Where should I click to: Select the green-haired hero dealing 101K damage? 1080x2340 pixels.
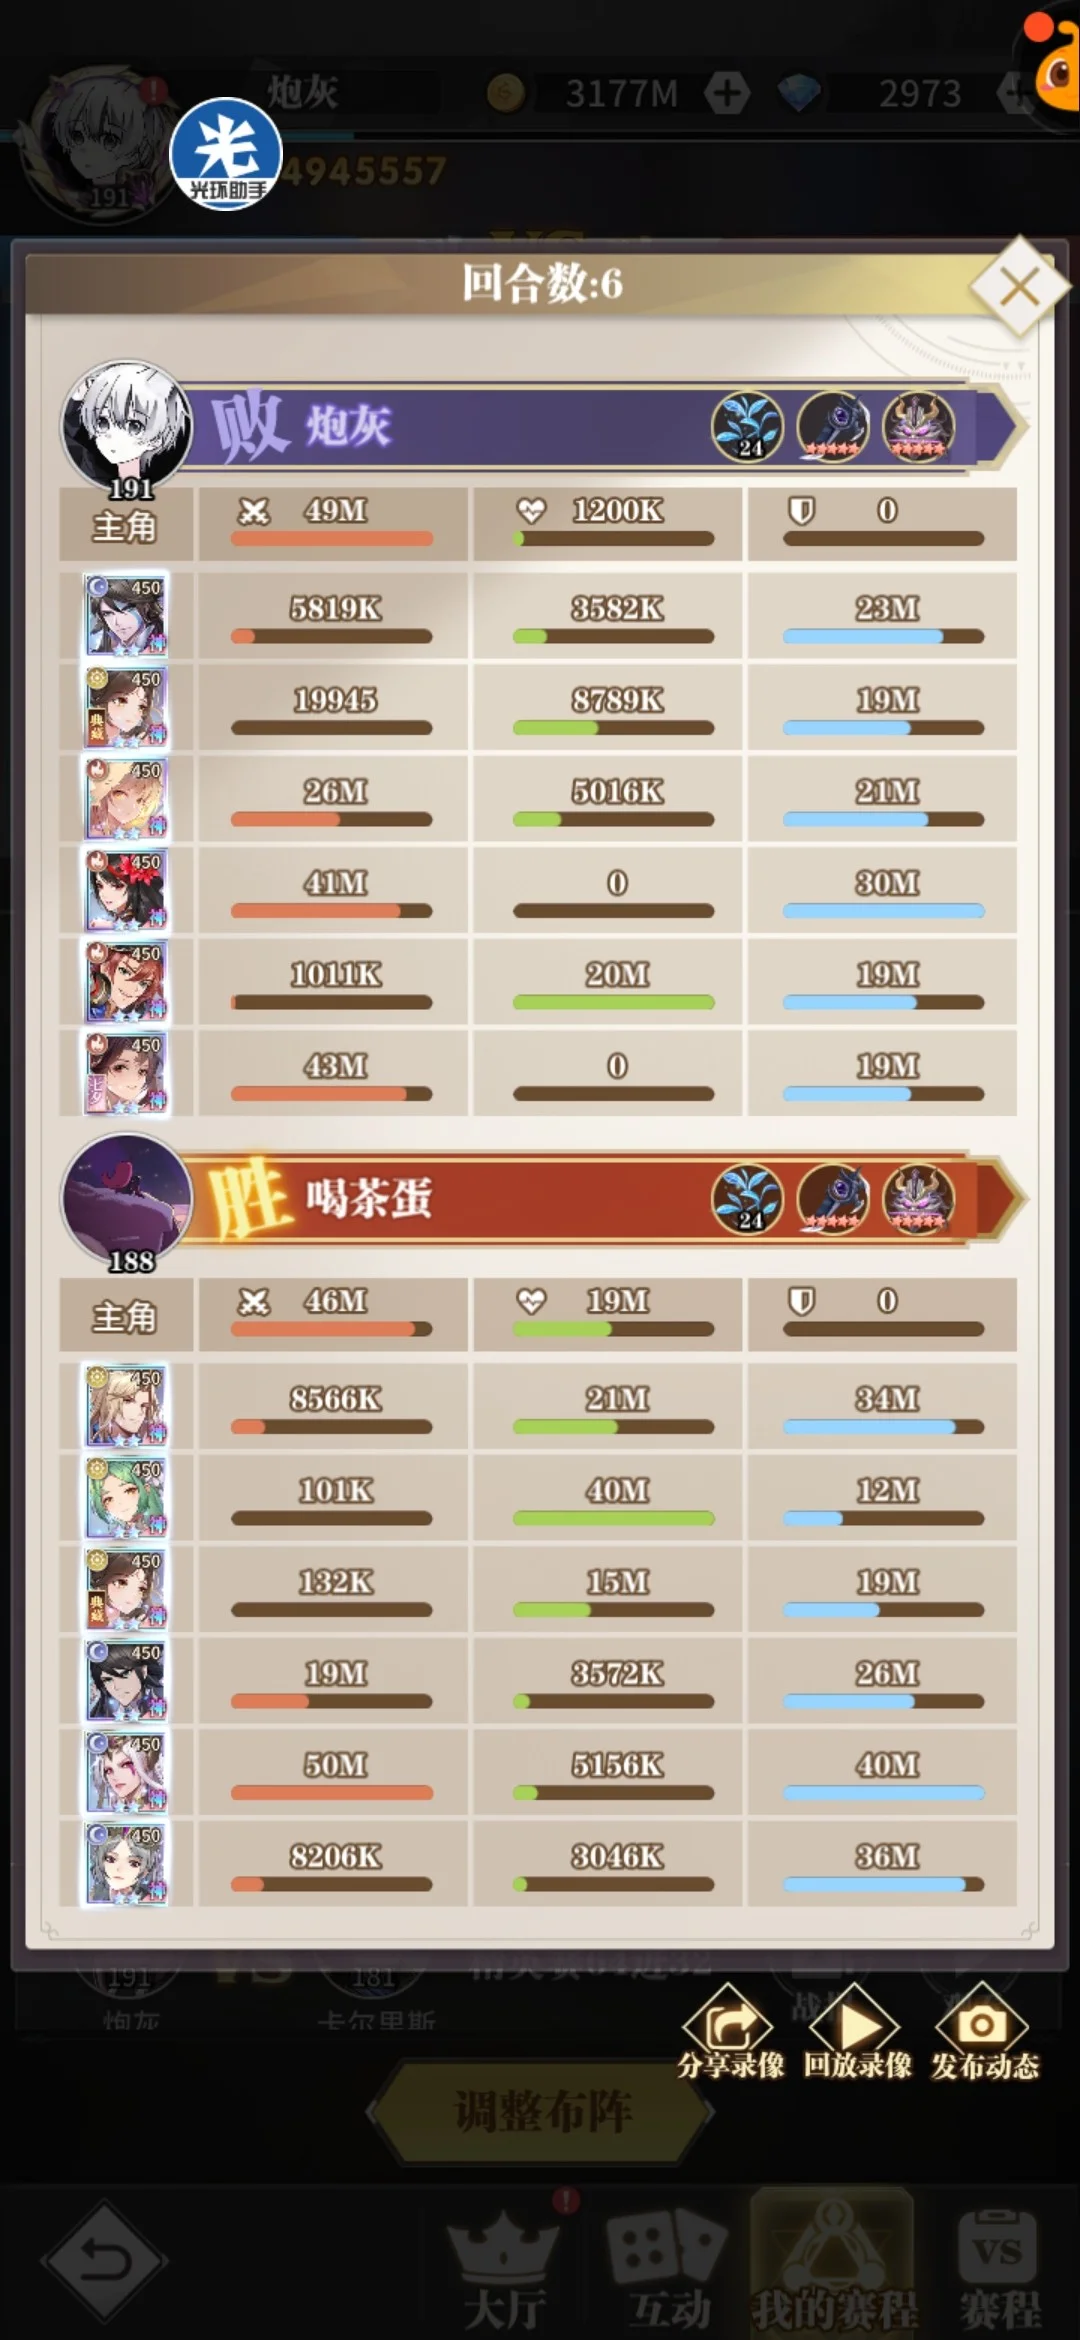click(126, 1497)
